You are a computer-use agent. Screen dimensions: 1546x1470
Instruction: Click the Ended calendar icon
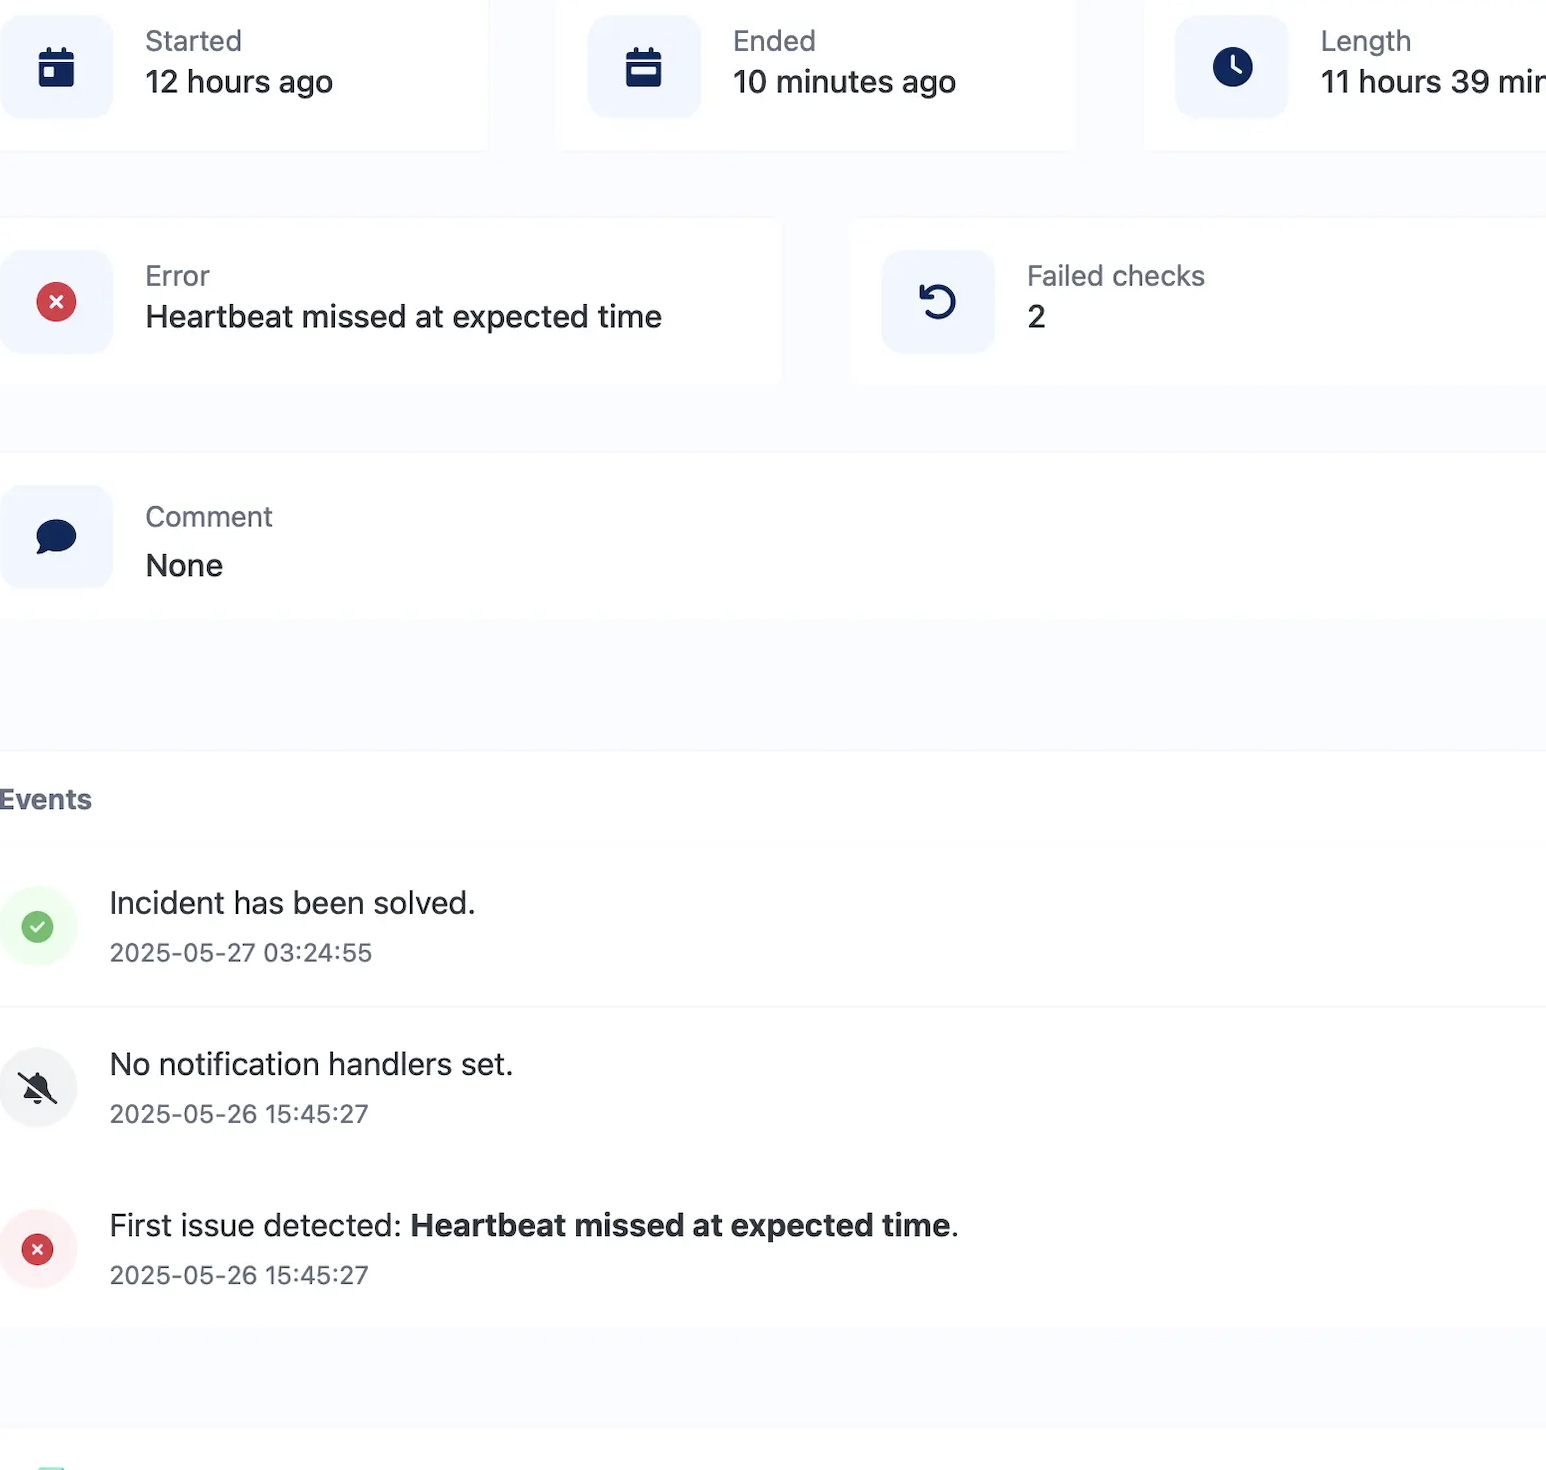643,67
